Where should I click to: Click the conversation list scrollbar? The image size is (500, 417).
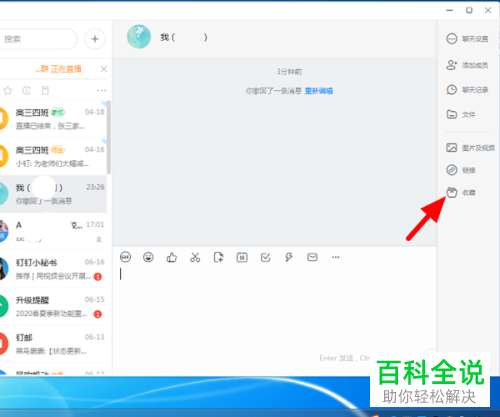point(109,137)
